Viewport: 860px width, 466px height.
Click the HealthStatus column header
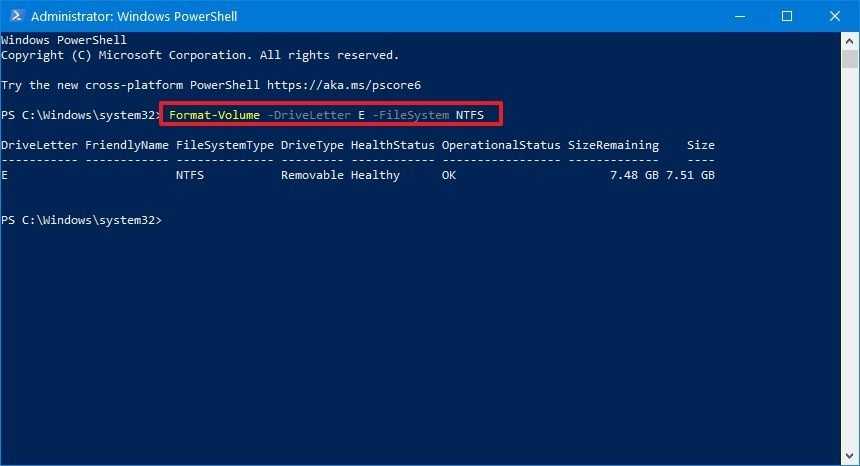392,145
